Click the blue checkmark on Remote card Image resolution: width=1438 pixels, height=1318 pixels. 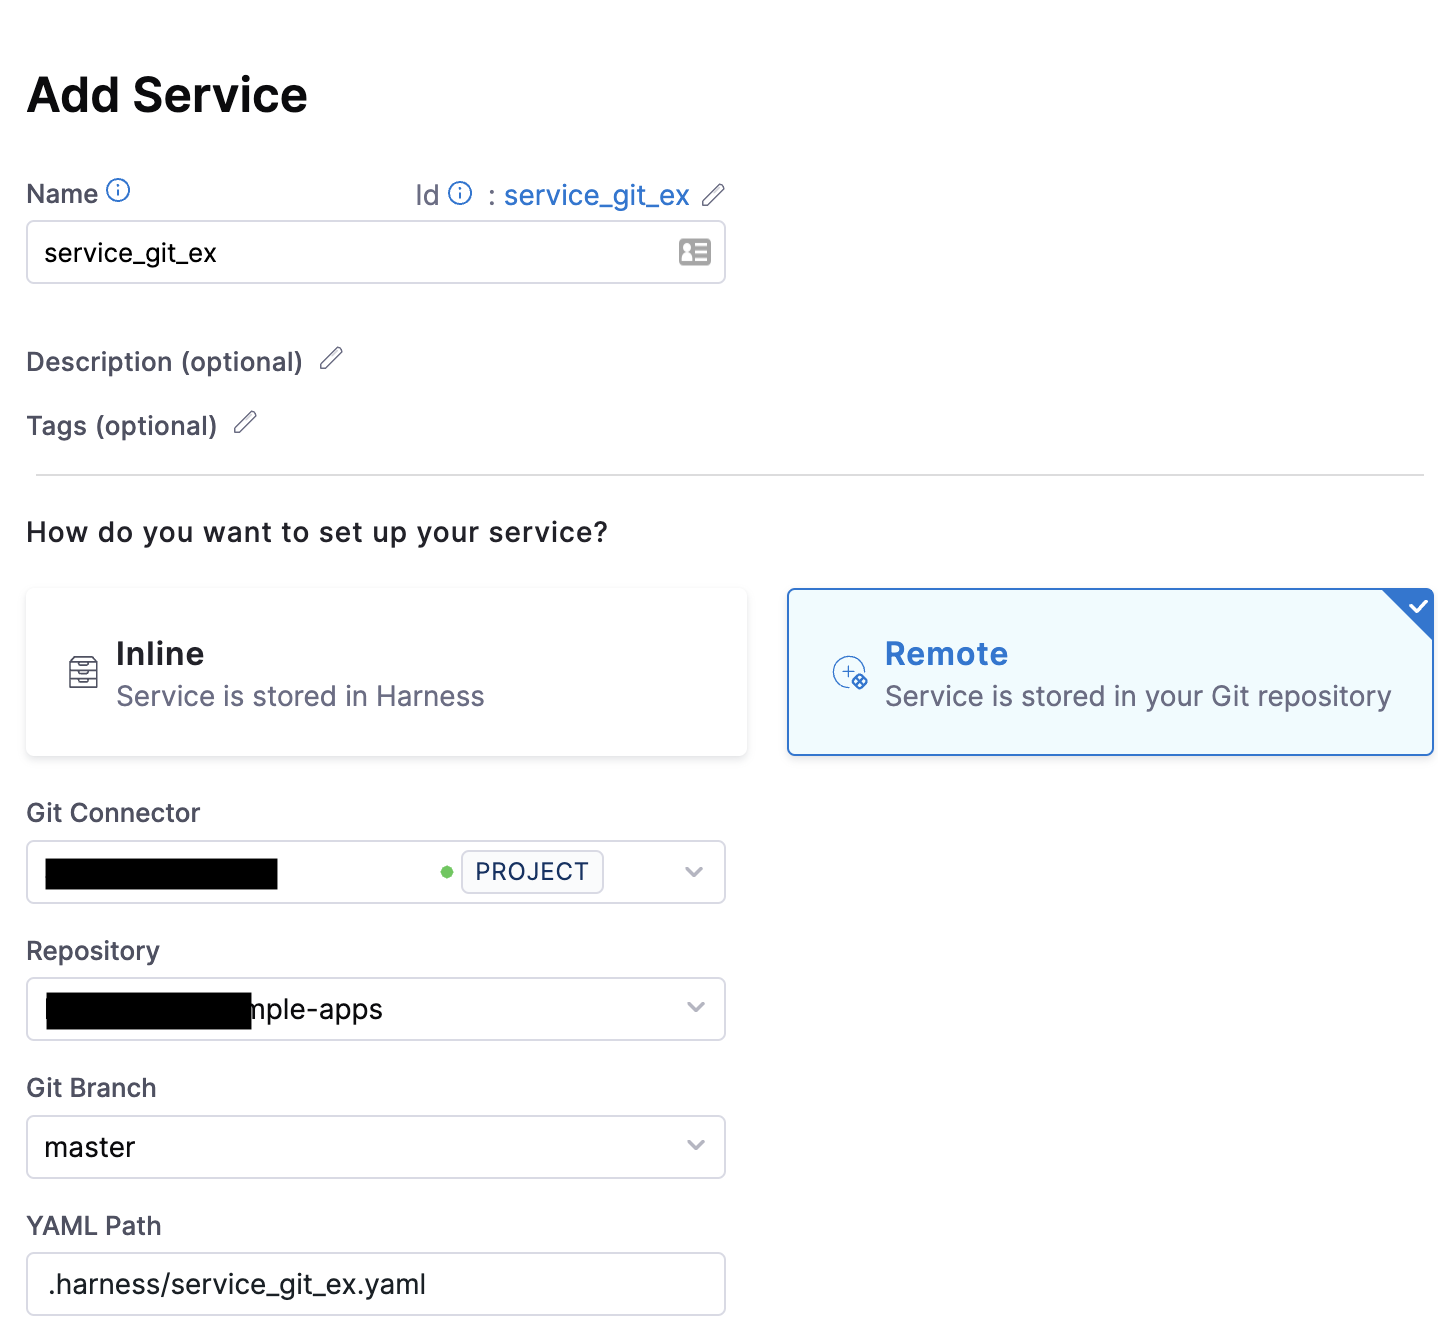point(1417,607)
